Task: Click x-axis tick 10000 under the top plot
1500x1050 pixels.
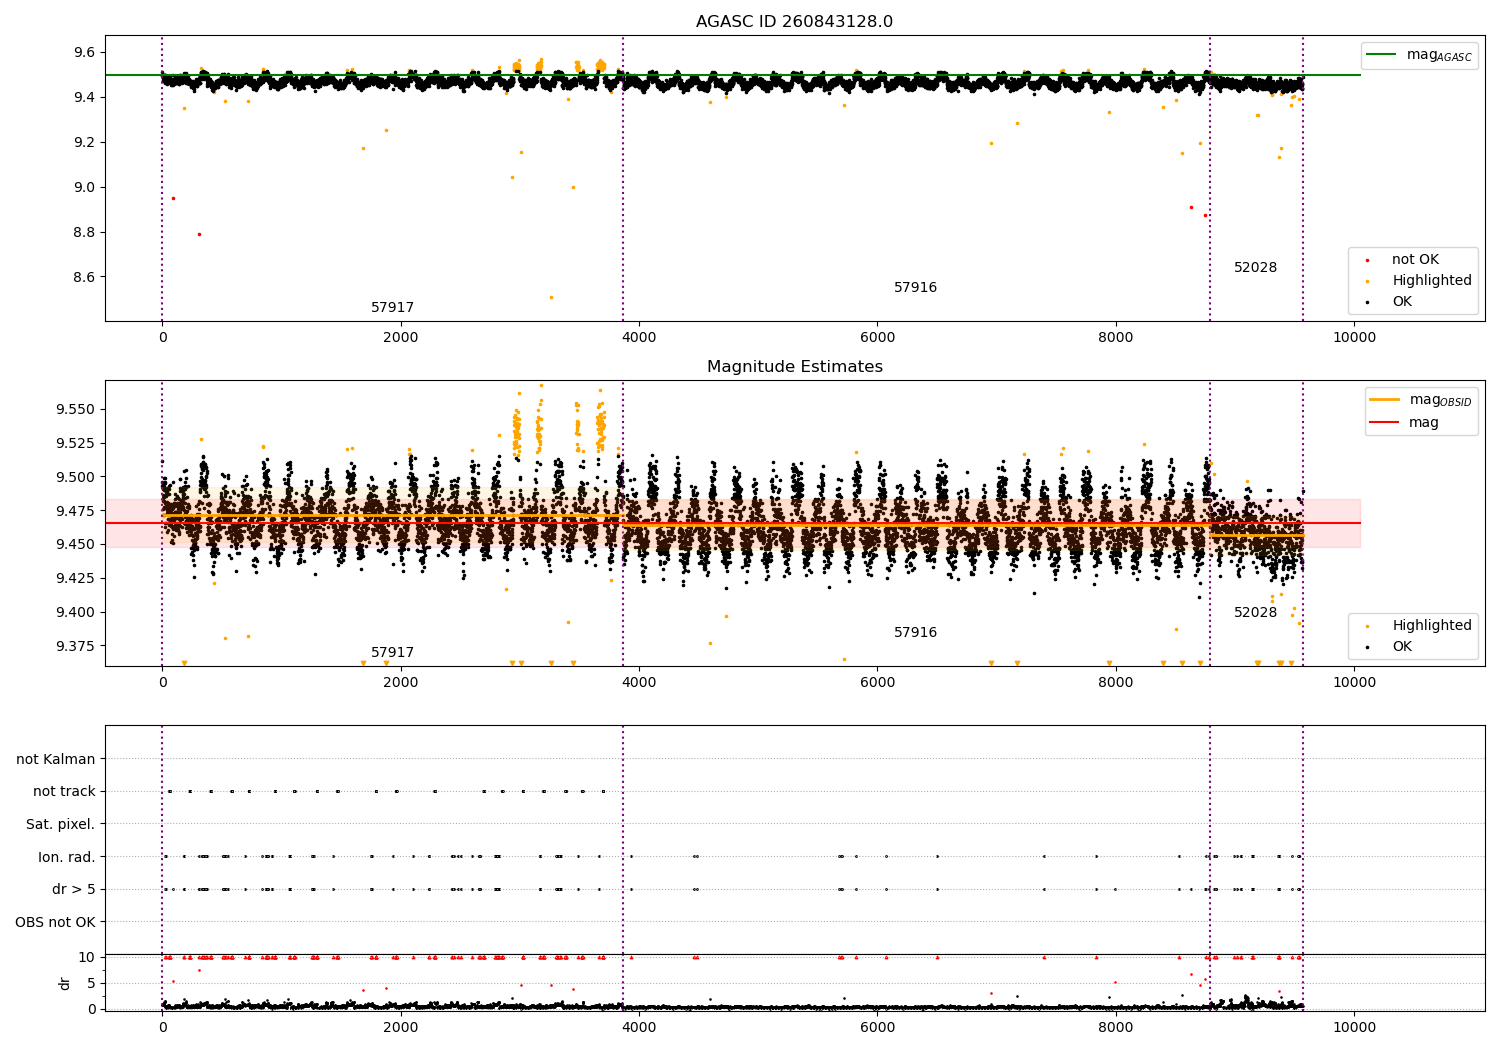Action: (x=1354, y=337)
